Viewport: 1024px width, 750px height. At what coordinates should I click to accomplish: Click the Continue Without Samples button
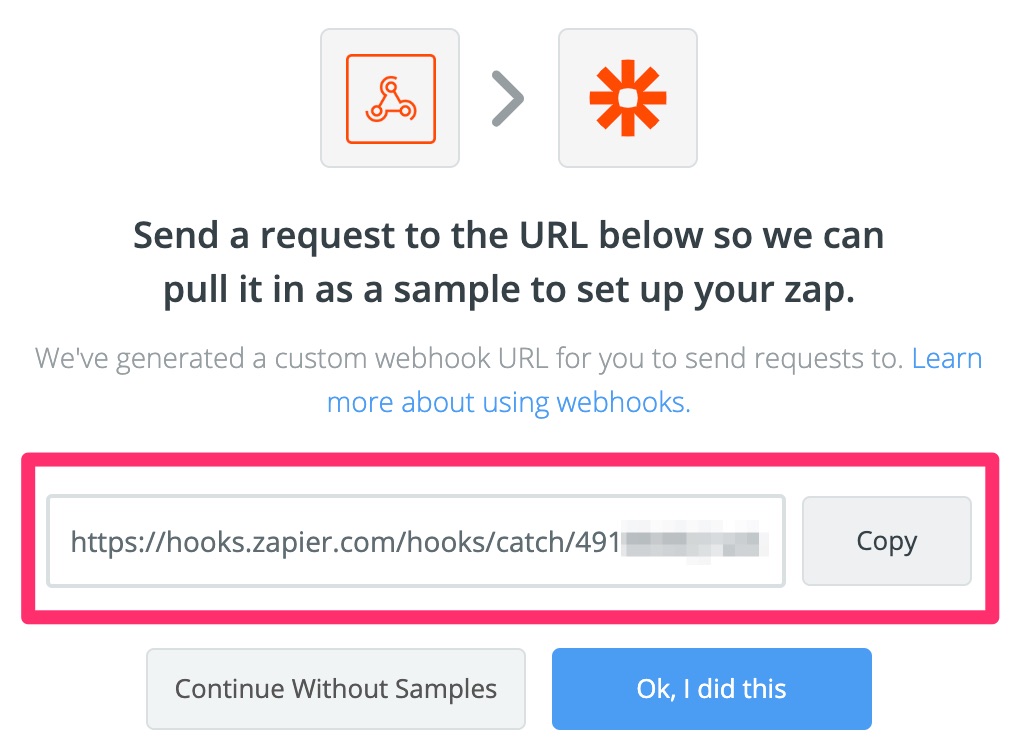(x=336, y=688)
